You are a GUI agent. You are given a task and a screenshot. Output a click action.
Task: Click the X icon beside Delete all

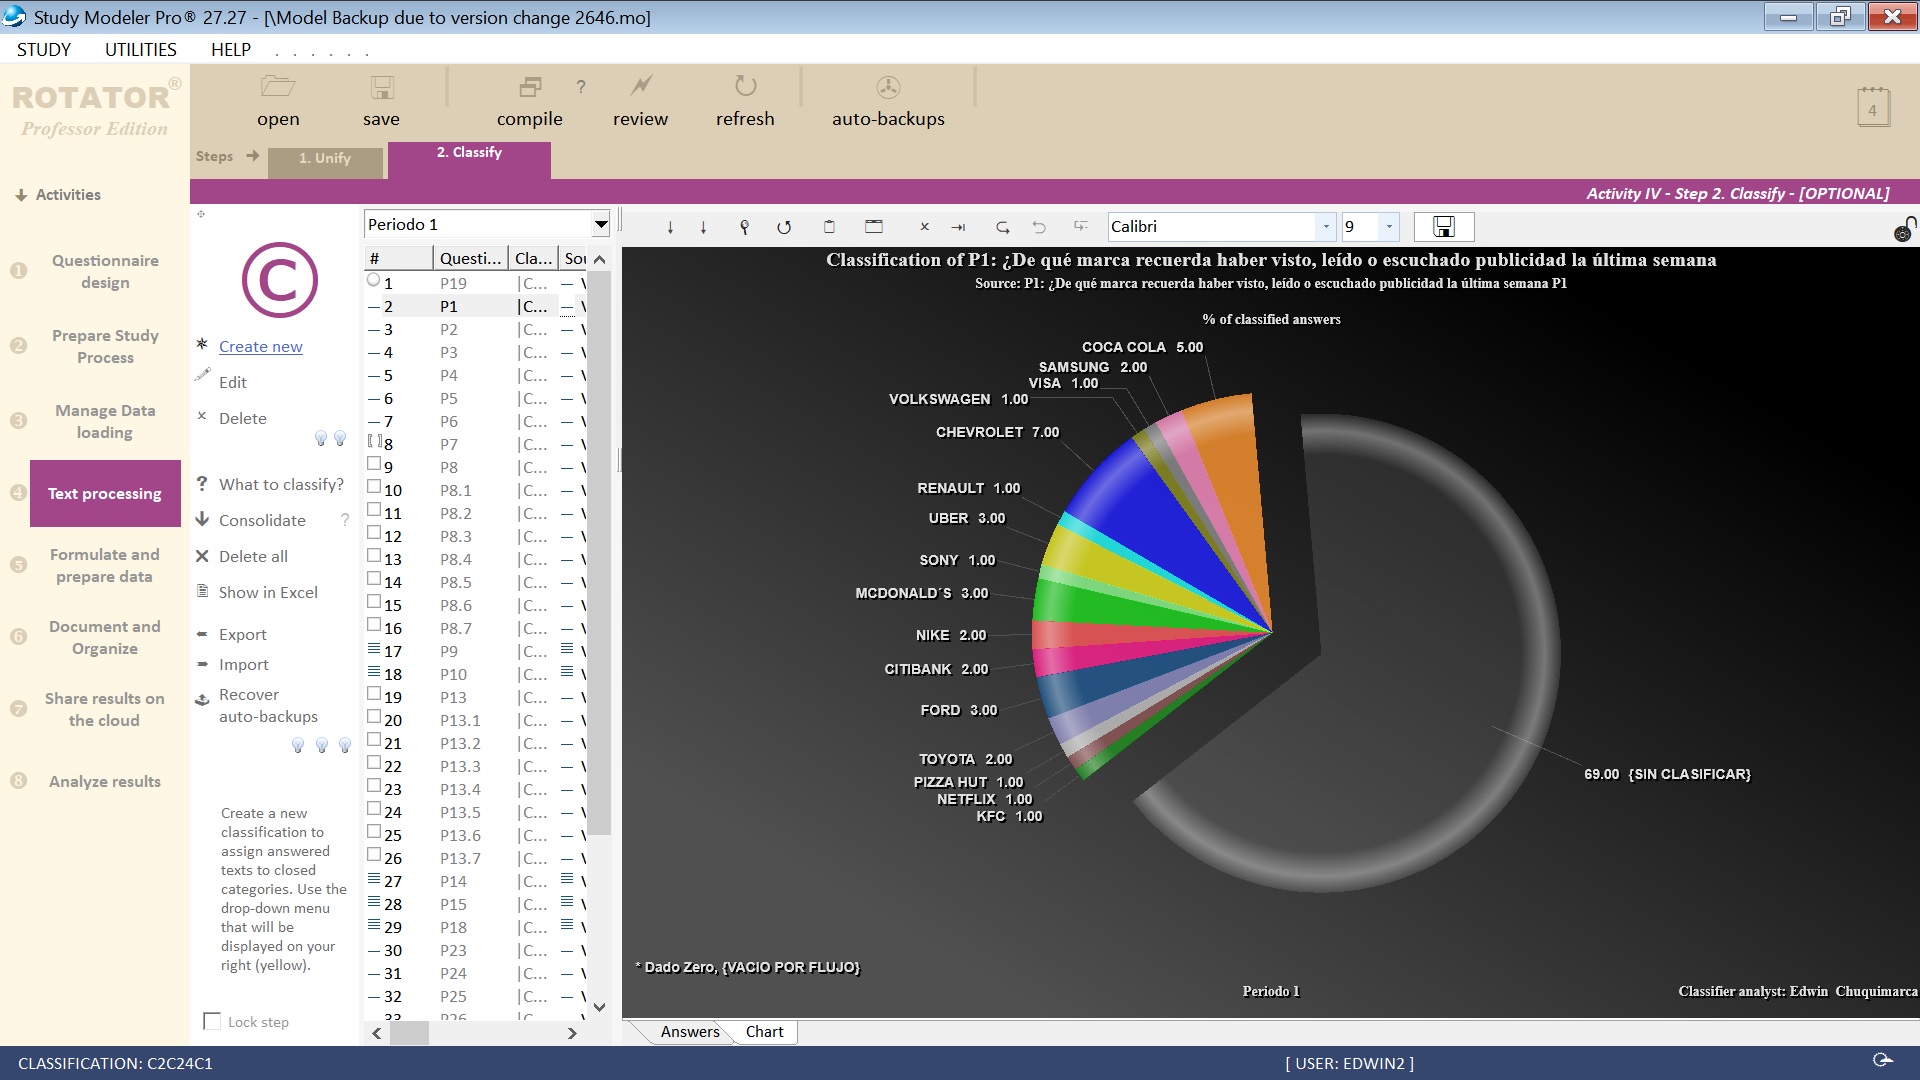(x=202, y=556)
